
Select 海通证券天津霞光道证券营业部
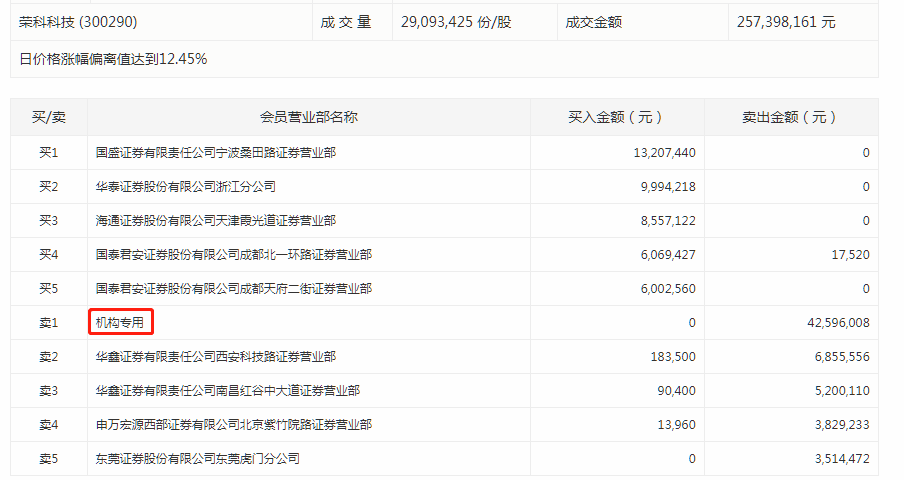pos(215,221)
